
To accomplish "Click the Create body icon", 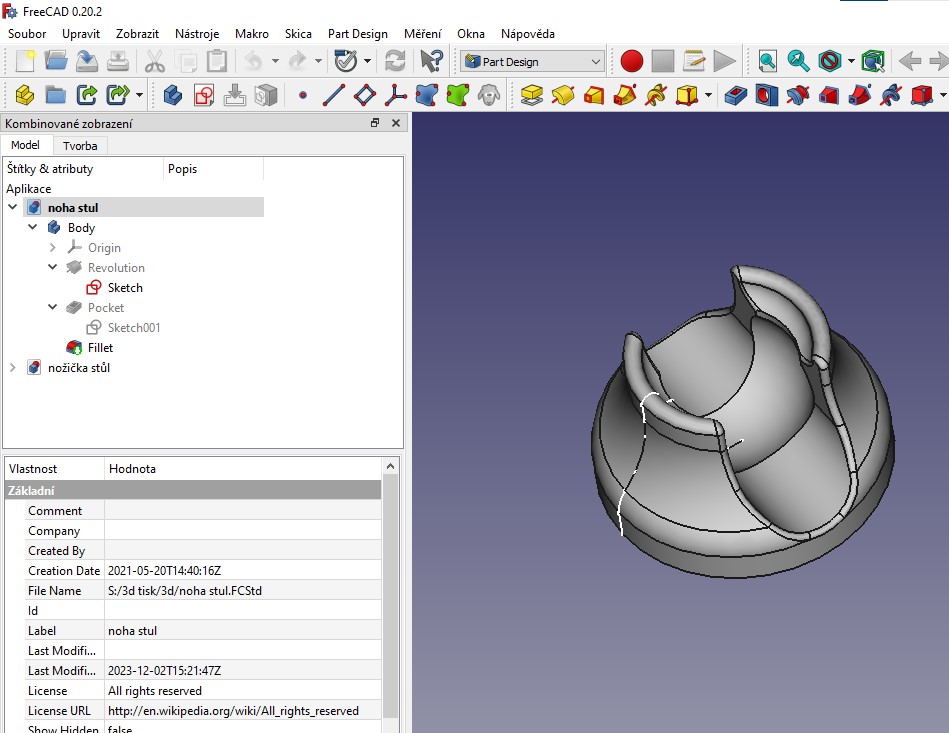I will pos(173,95).
